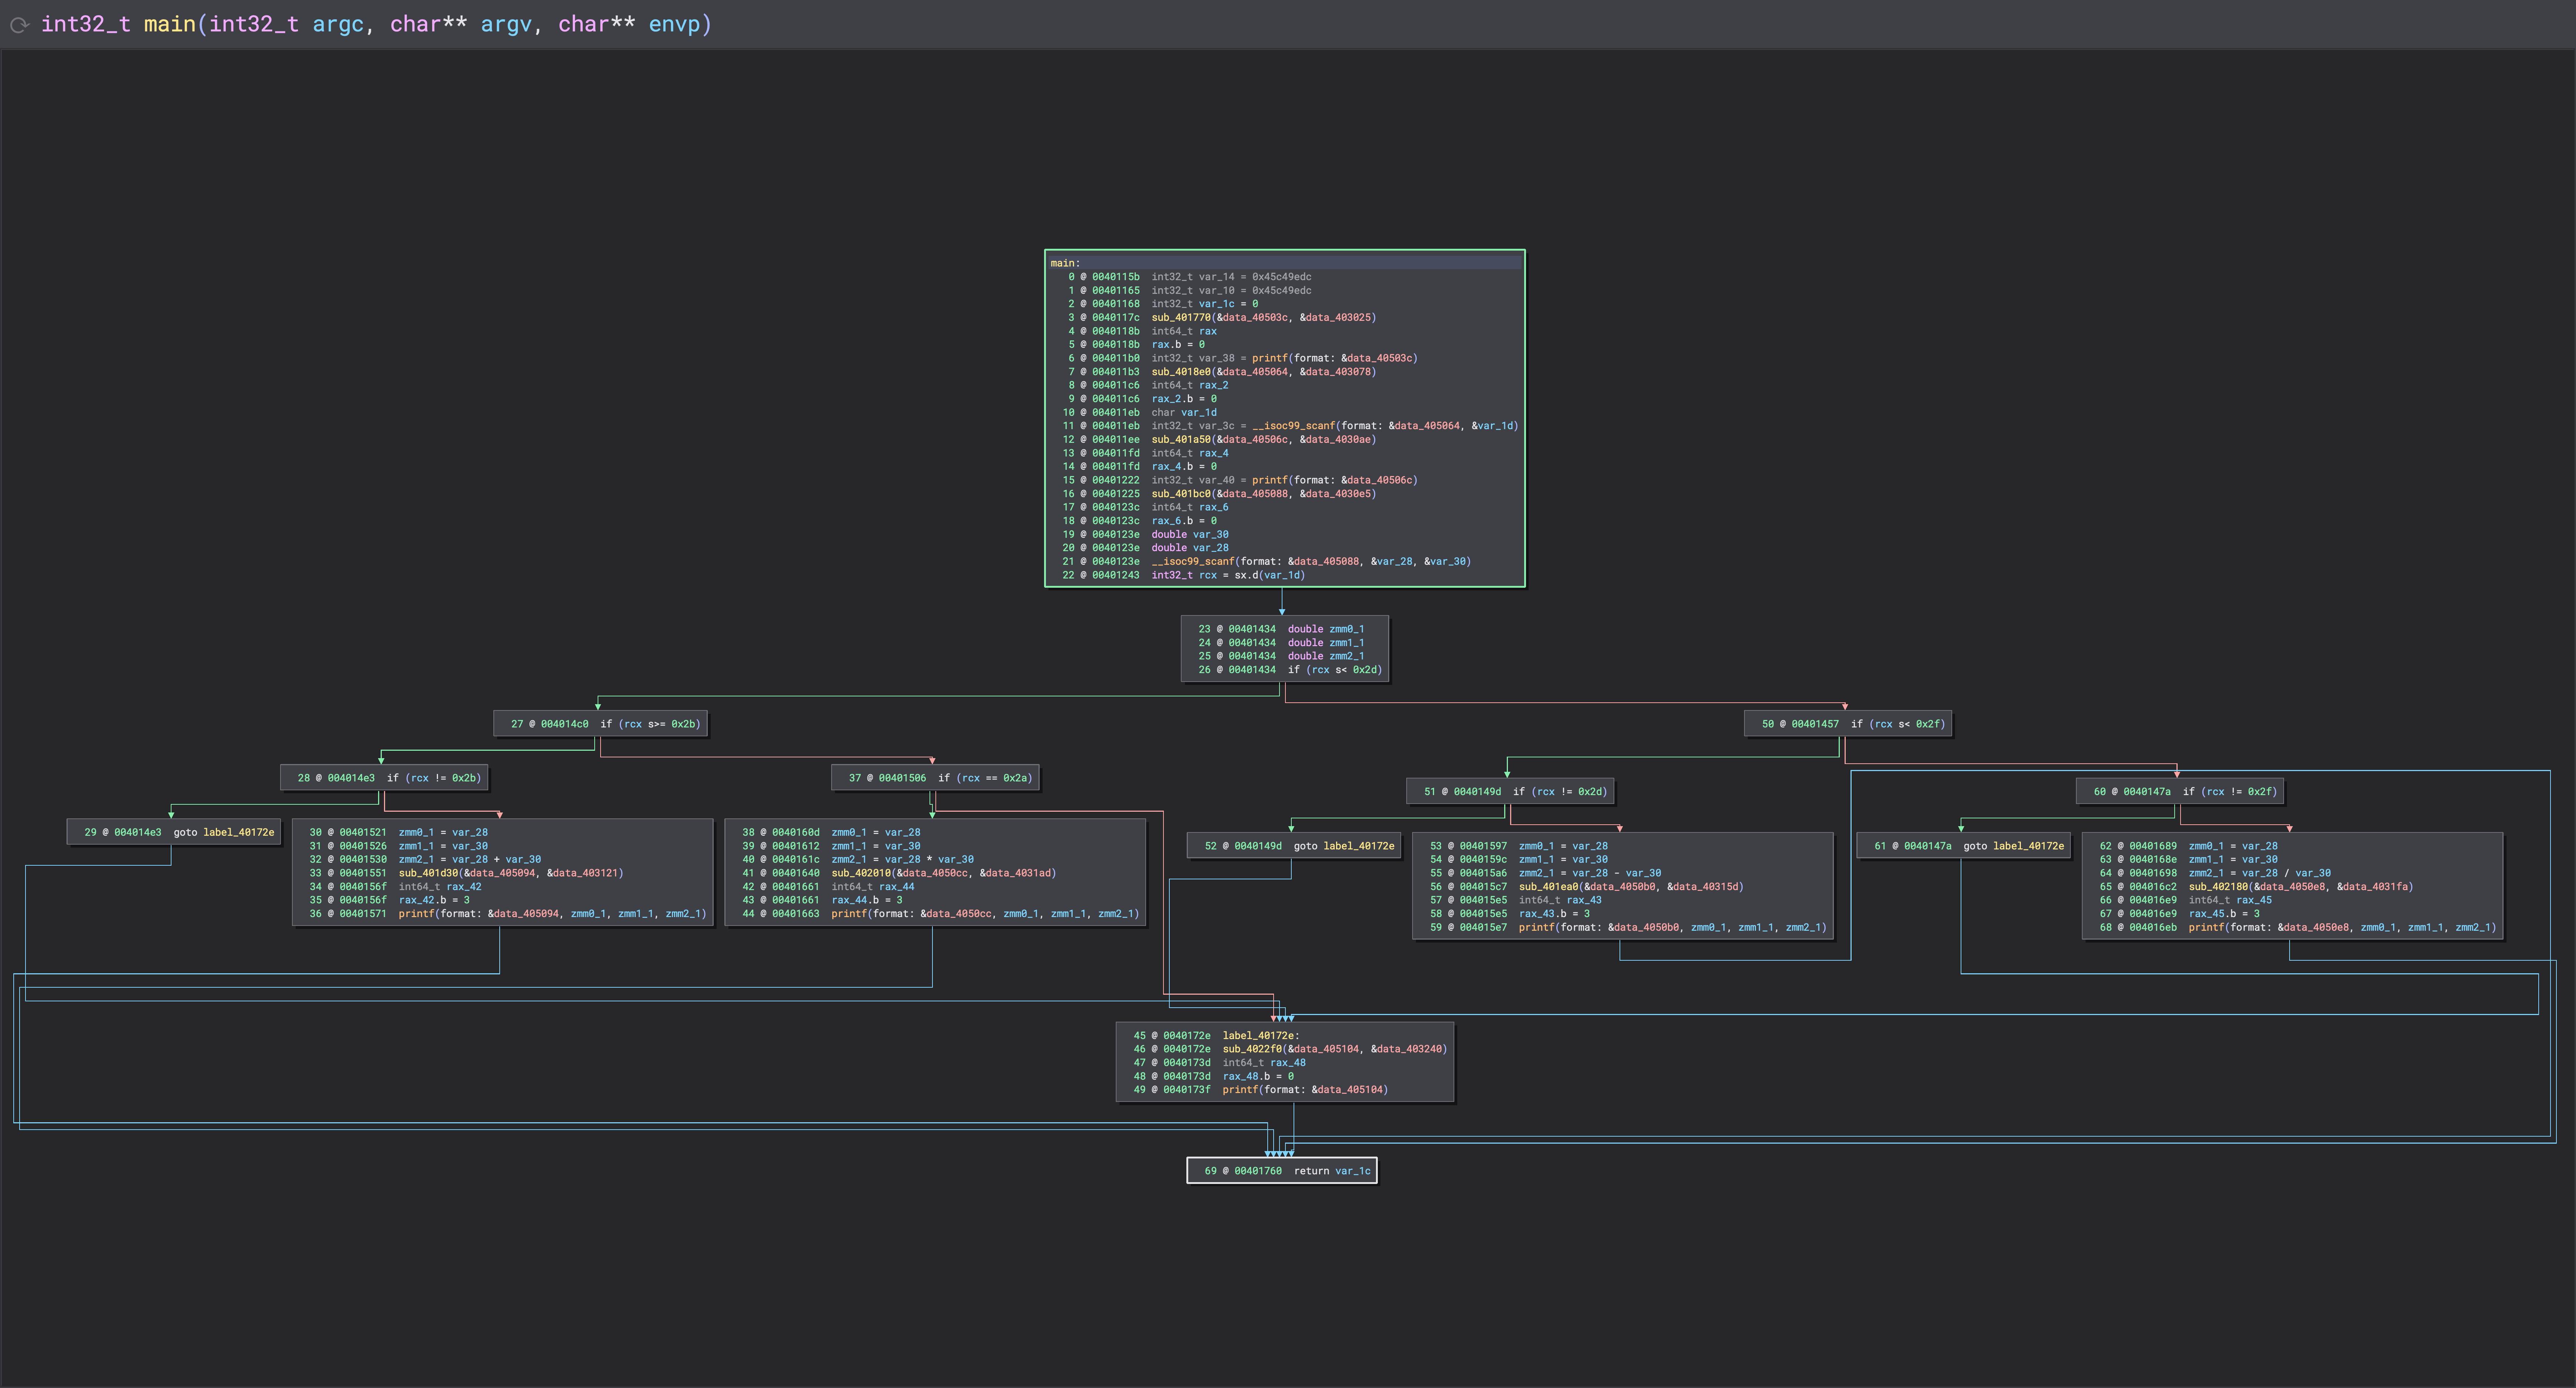Follow sub_4018e0 call at 004011b3
Image resolution: width=2576 pixels, height=1388 pixels.
click(x=1180, y=371)
